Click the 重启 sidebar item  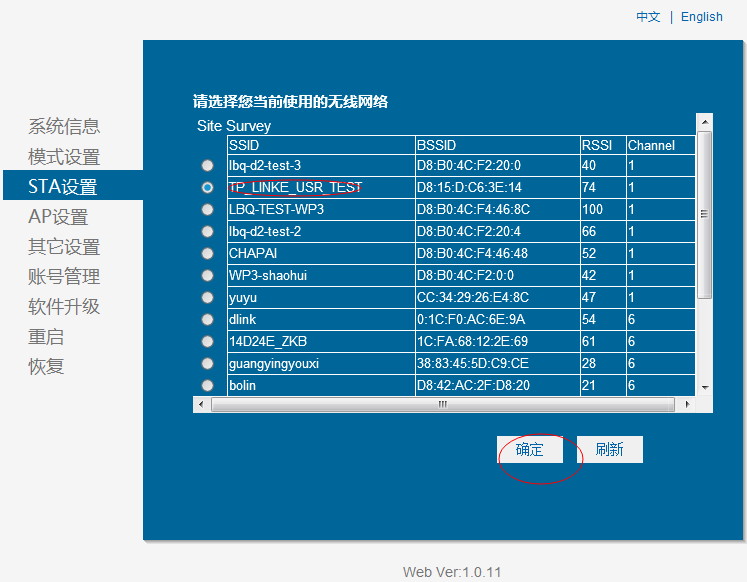tap(46, 337)
